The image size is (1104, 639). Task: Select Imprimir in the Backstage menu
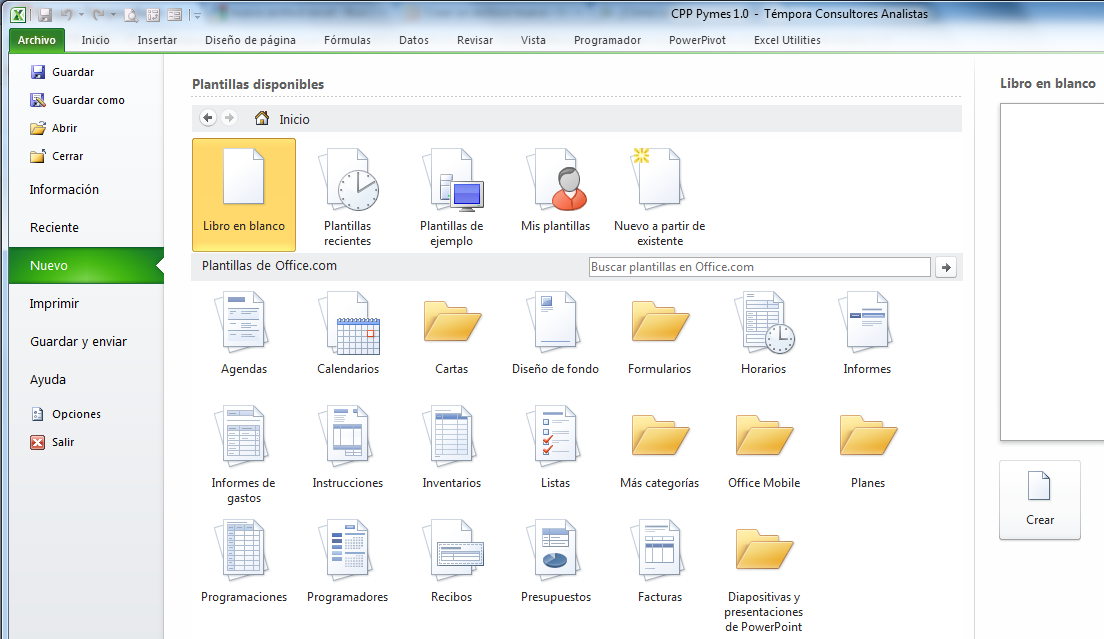point(54,304)
